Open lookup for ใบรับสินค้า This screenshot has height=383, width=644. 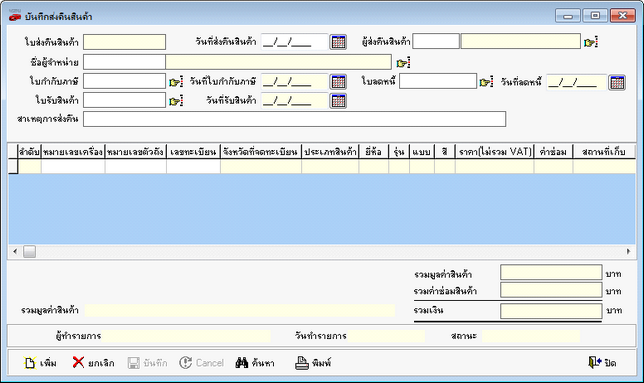point(176,101)
